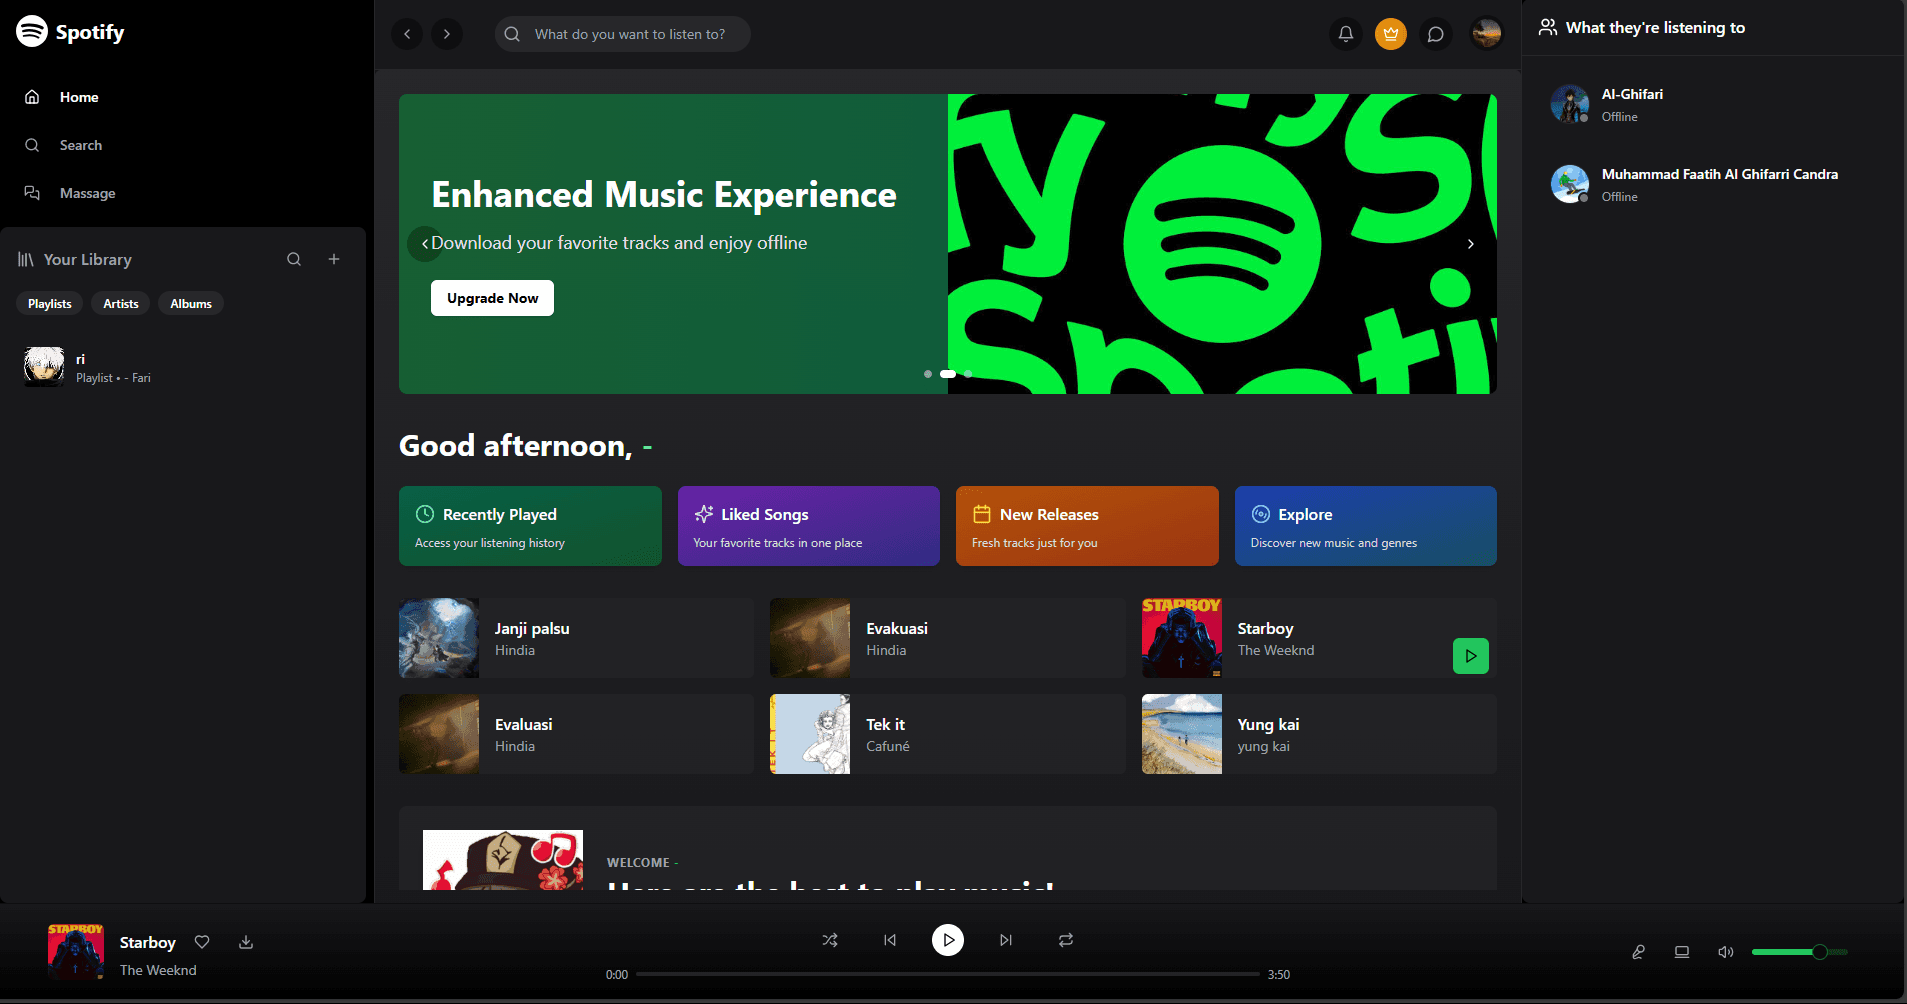Filter library by Artists
This screenshot has height=1004, width=1907.
point(121,304)
